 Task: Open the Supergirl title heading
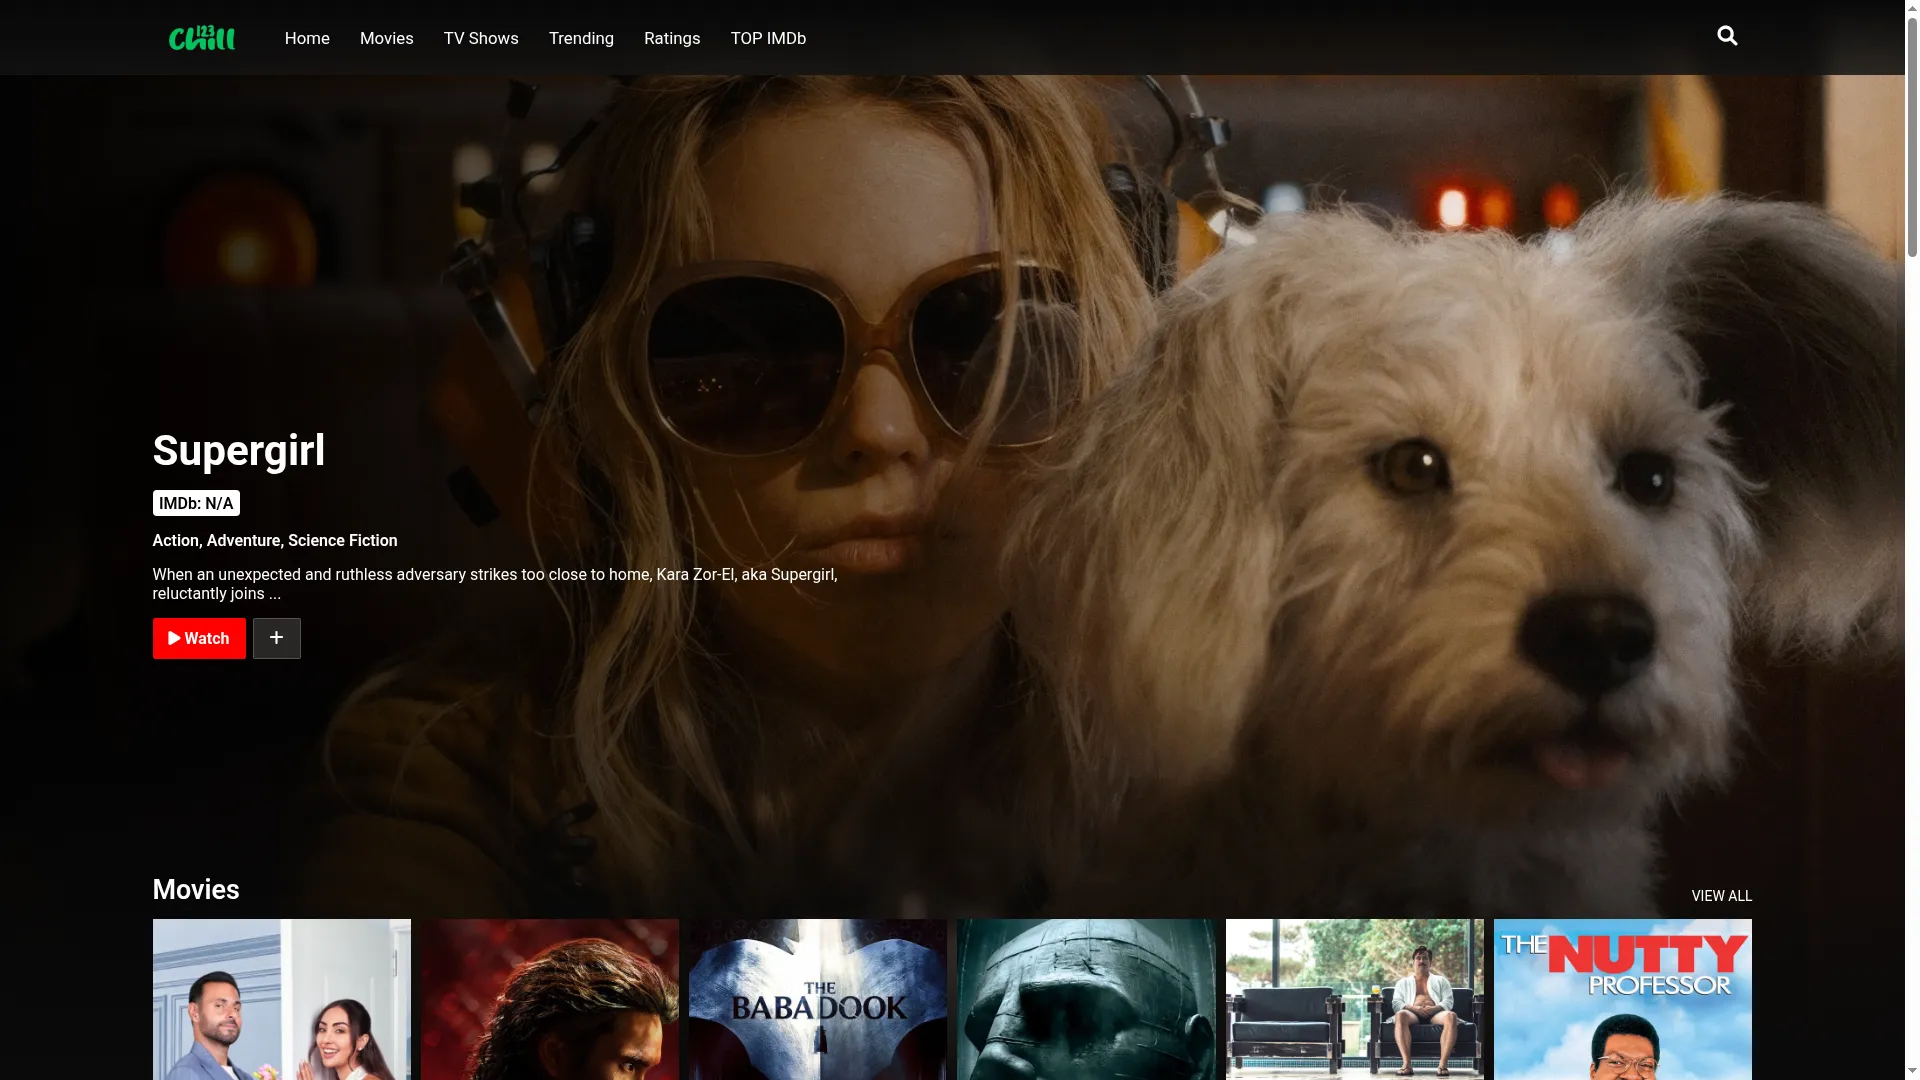[x=239, y=450]
